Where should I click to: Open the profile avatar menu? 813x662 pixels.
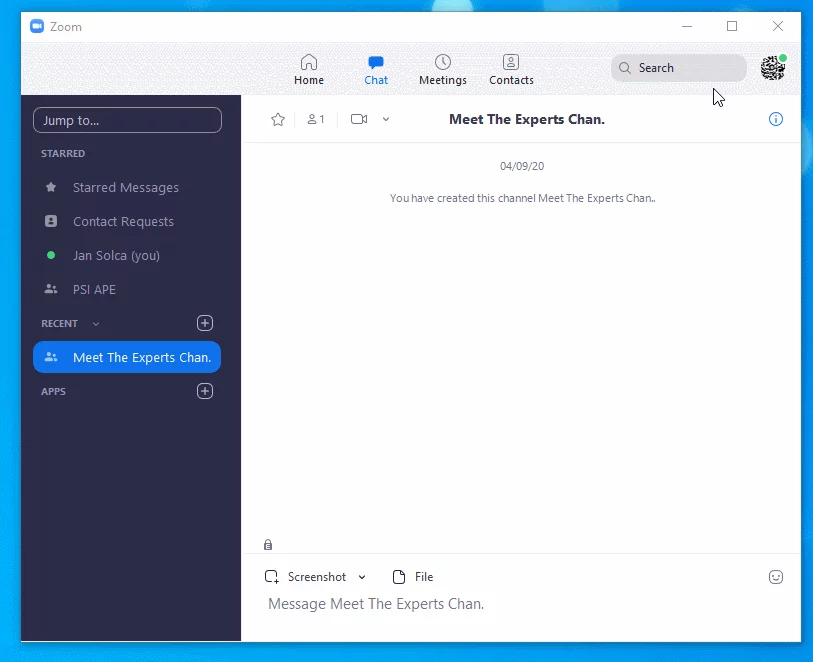pyautogui.click(x=772, y=68)
